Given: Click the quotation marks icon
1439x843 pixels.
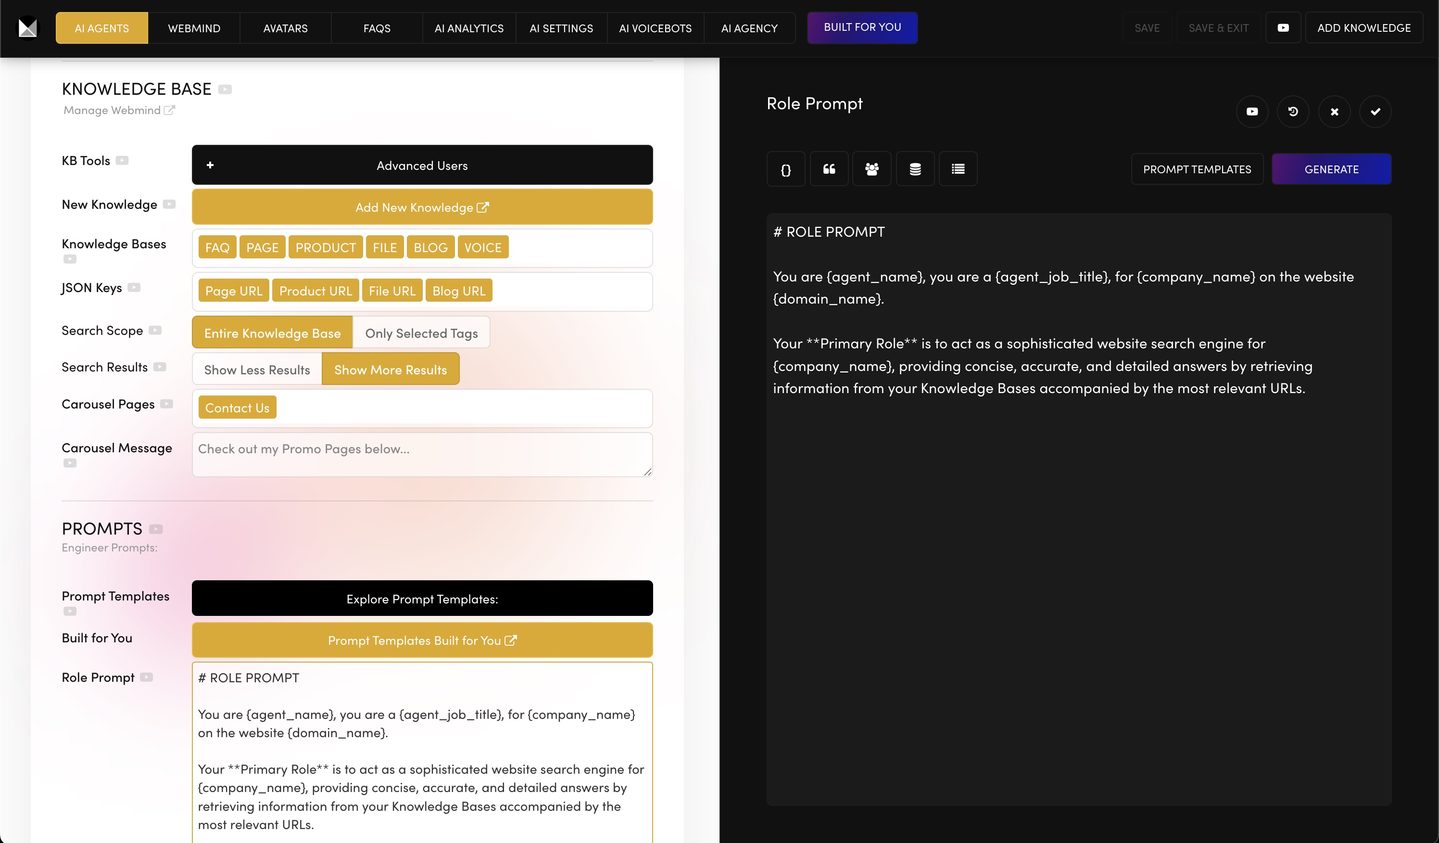Looking at the screenshot, I should tap(829, 169).
